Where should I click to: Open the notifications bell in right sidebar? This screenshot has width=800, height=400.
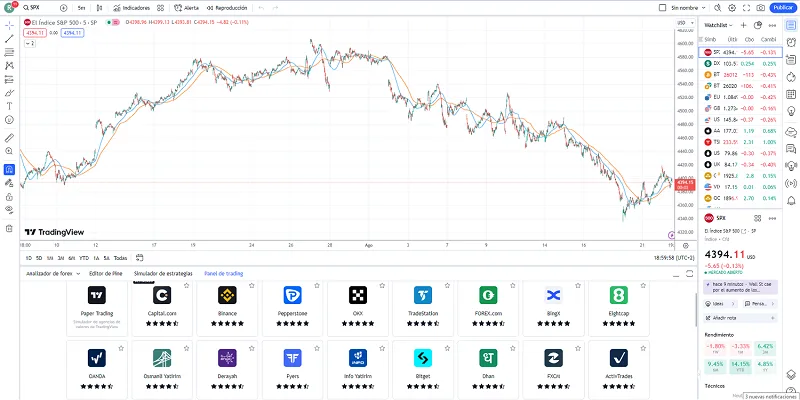click(x=791, y=200)
